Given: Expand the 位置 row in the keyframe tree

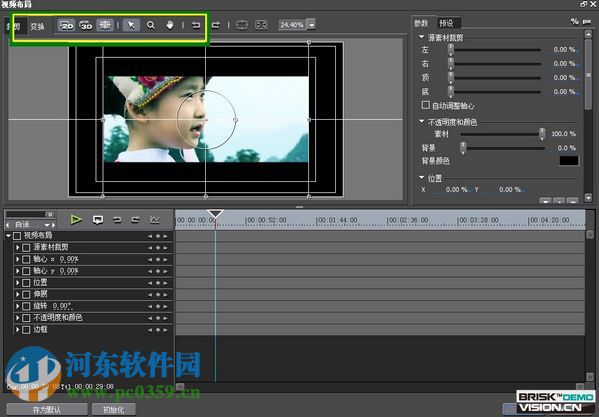Looking at the screenshot, I should pyautogui.click(x=18, y=283).
